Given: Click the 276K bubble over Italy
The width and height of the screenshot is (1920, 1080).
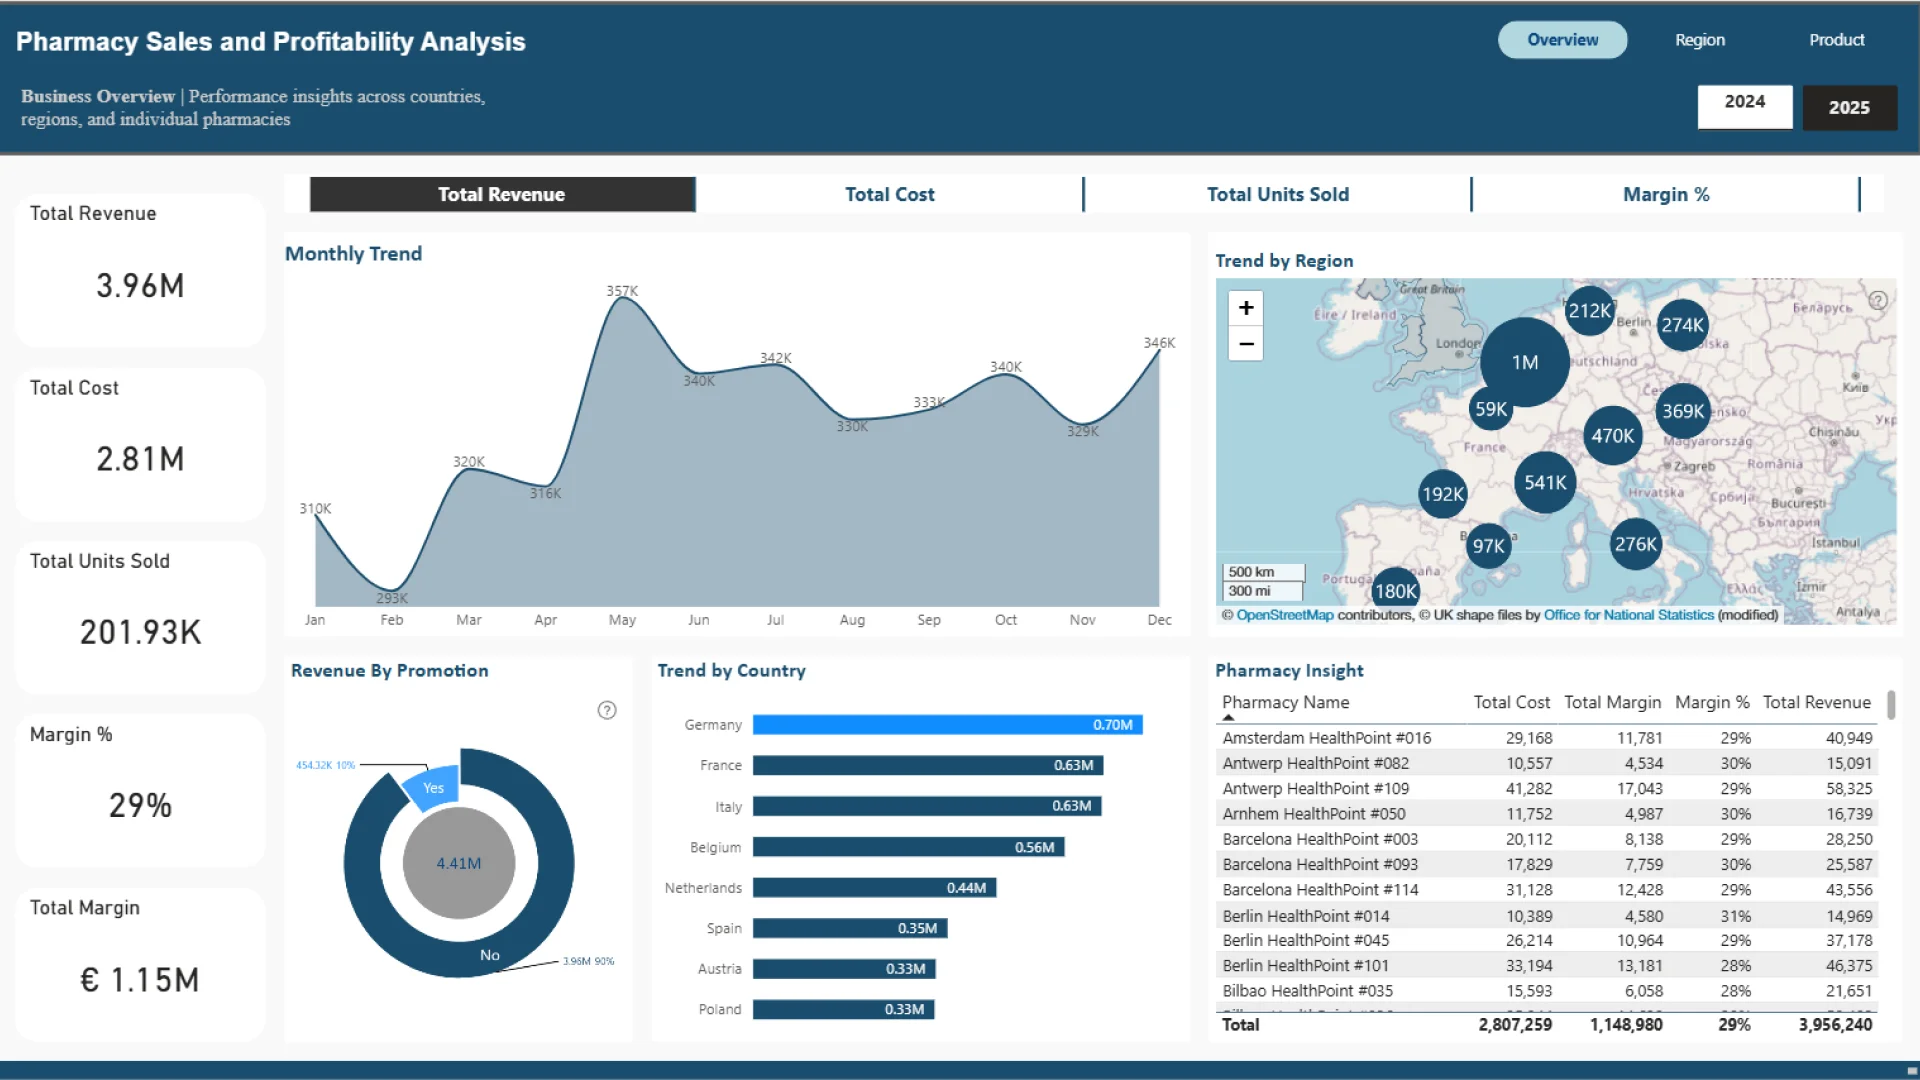Looking at the screenshot, I should pos(1635,544).
